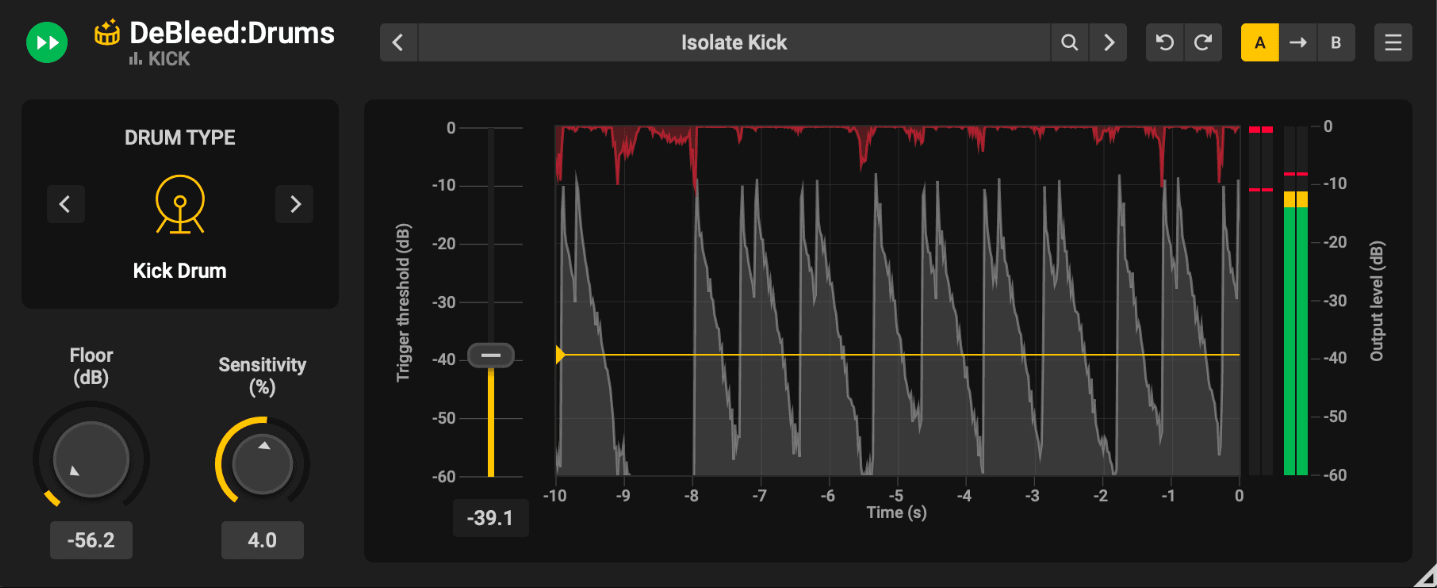Click the Trigger threshold (dB) axis label

click(x=404, y=301)
